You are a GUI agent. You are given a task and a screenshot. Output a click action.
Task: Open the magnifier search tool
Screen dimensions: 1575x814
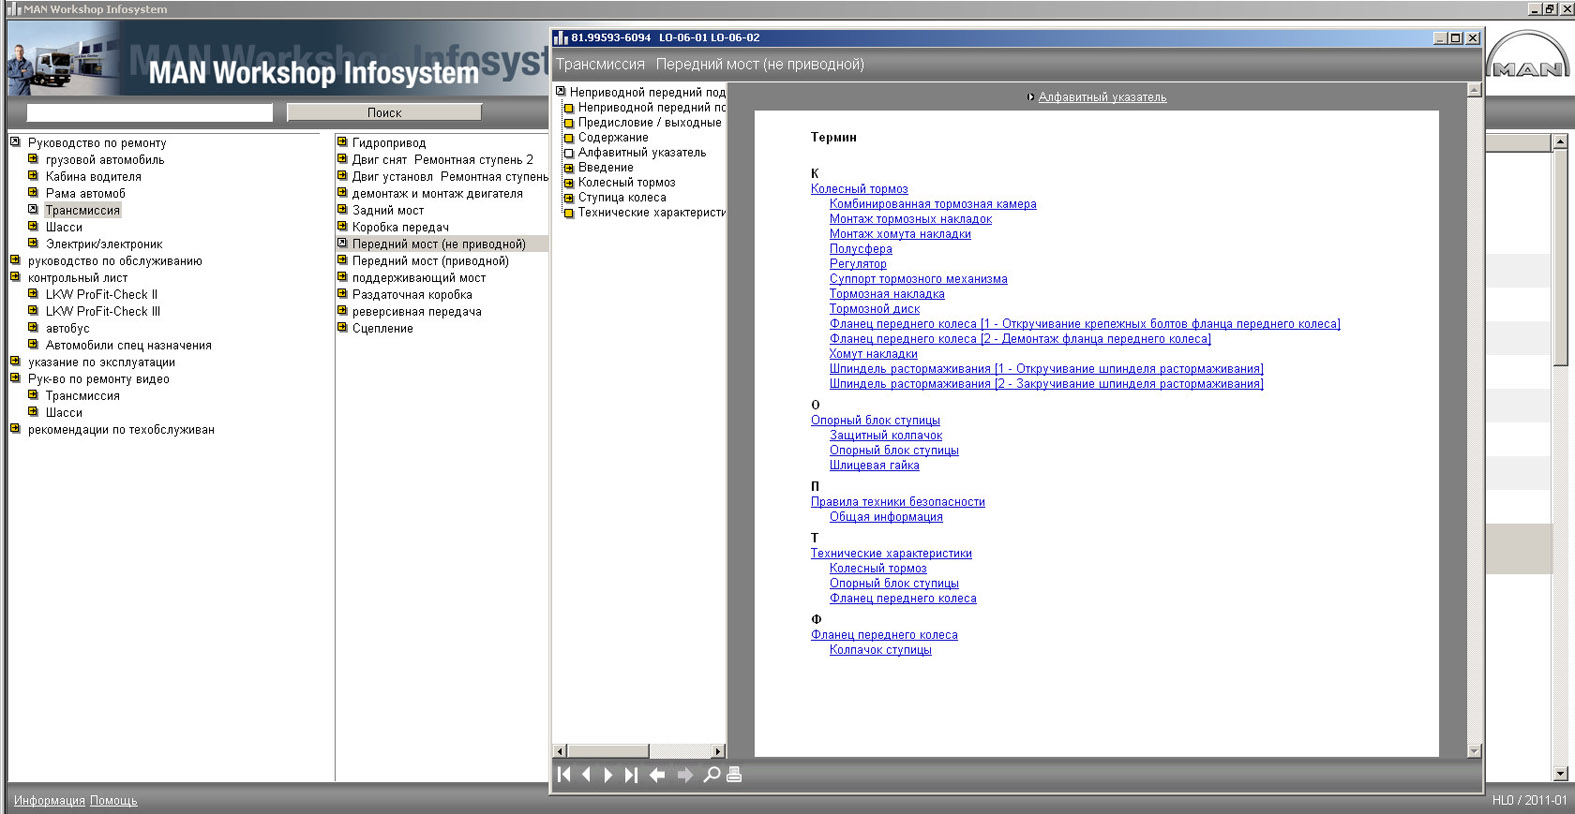711,775
